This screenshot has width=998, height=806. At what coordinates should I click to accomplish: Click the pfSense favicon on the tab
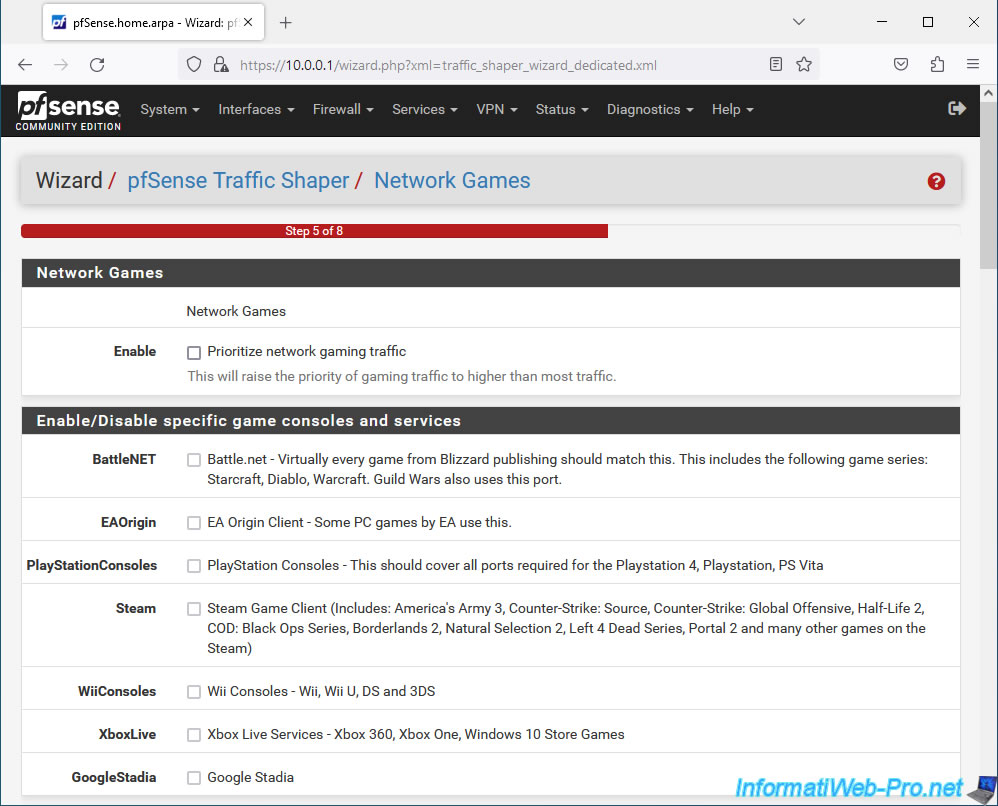pos(59,22)
